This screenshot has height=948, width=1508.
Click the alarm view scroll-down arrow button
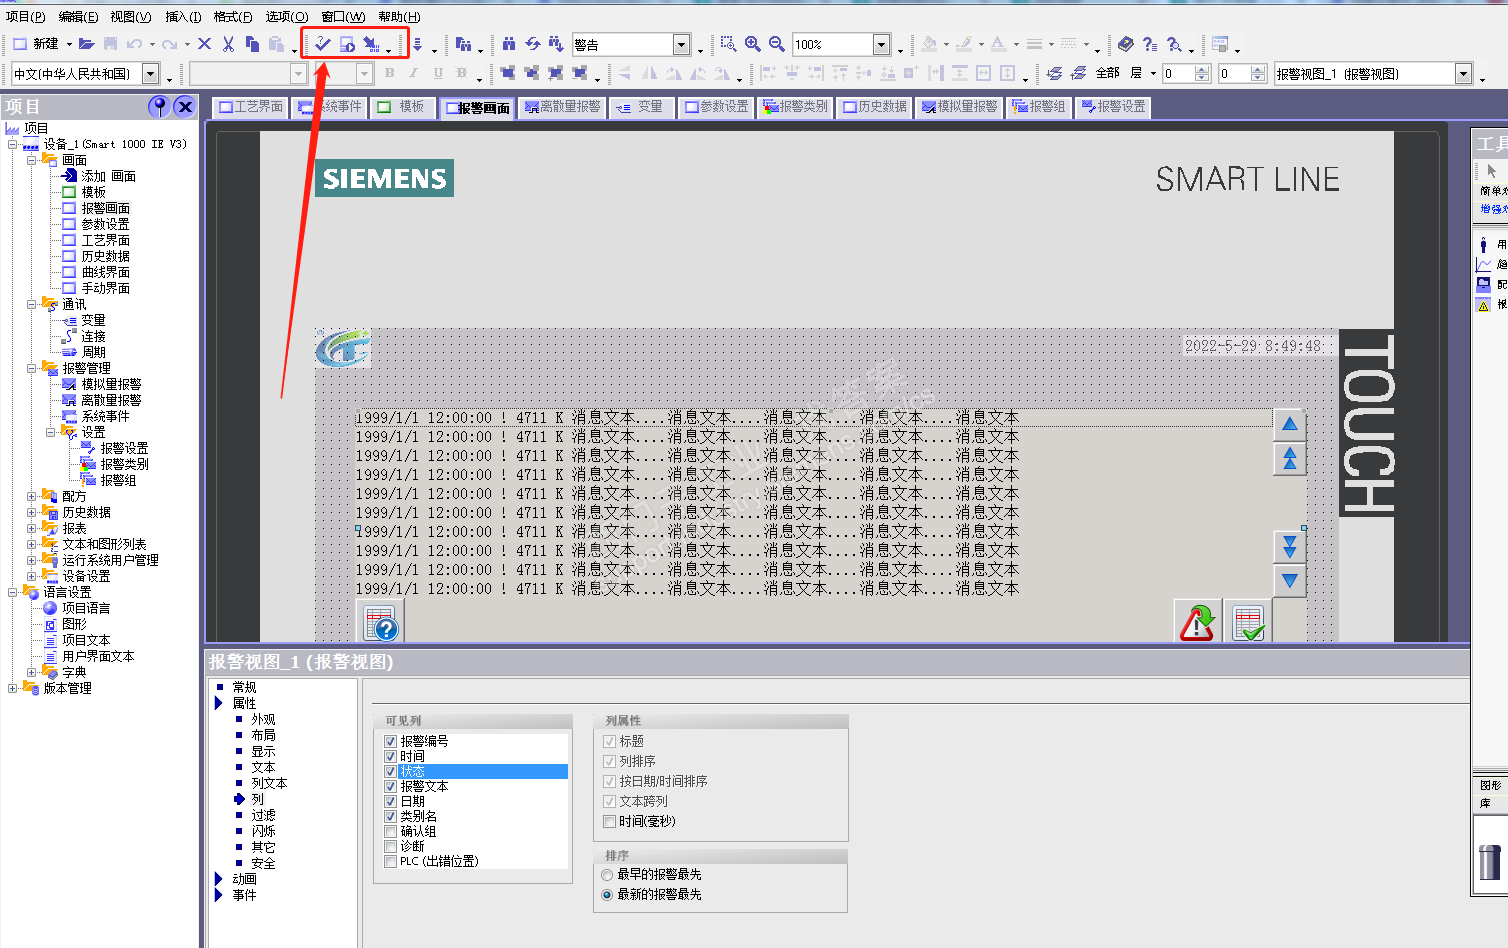click(x=1290, y=580)
